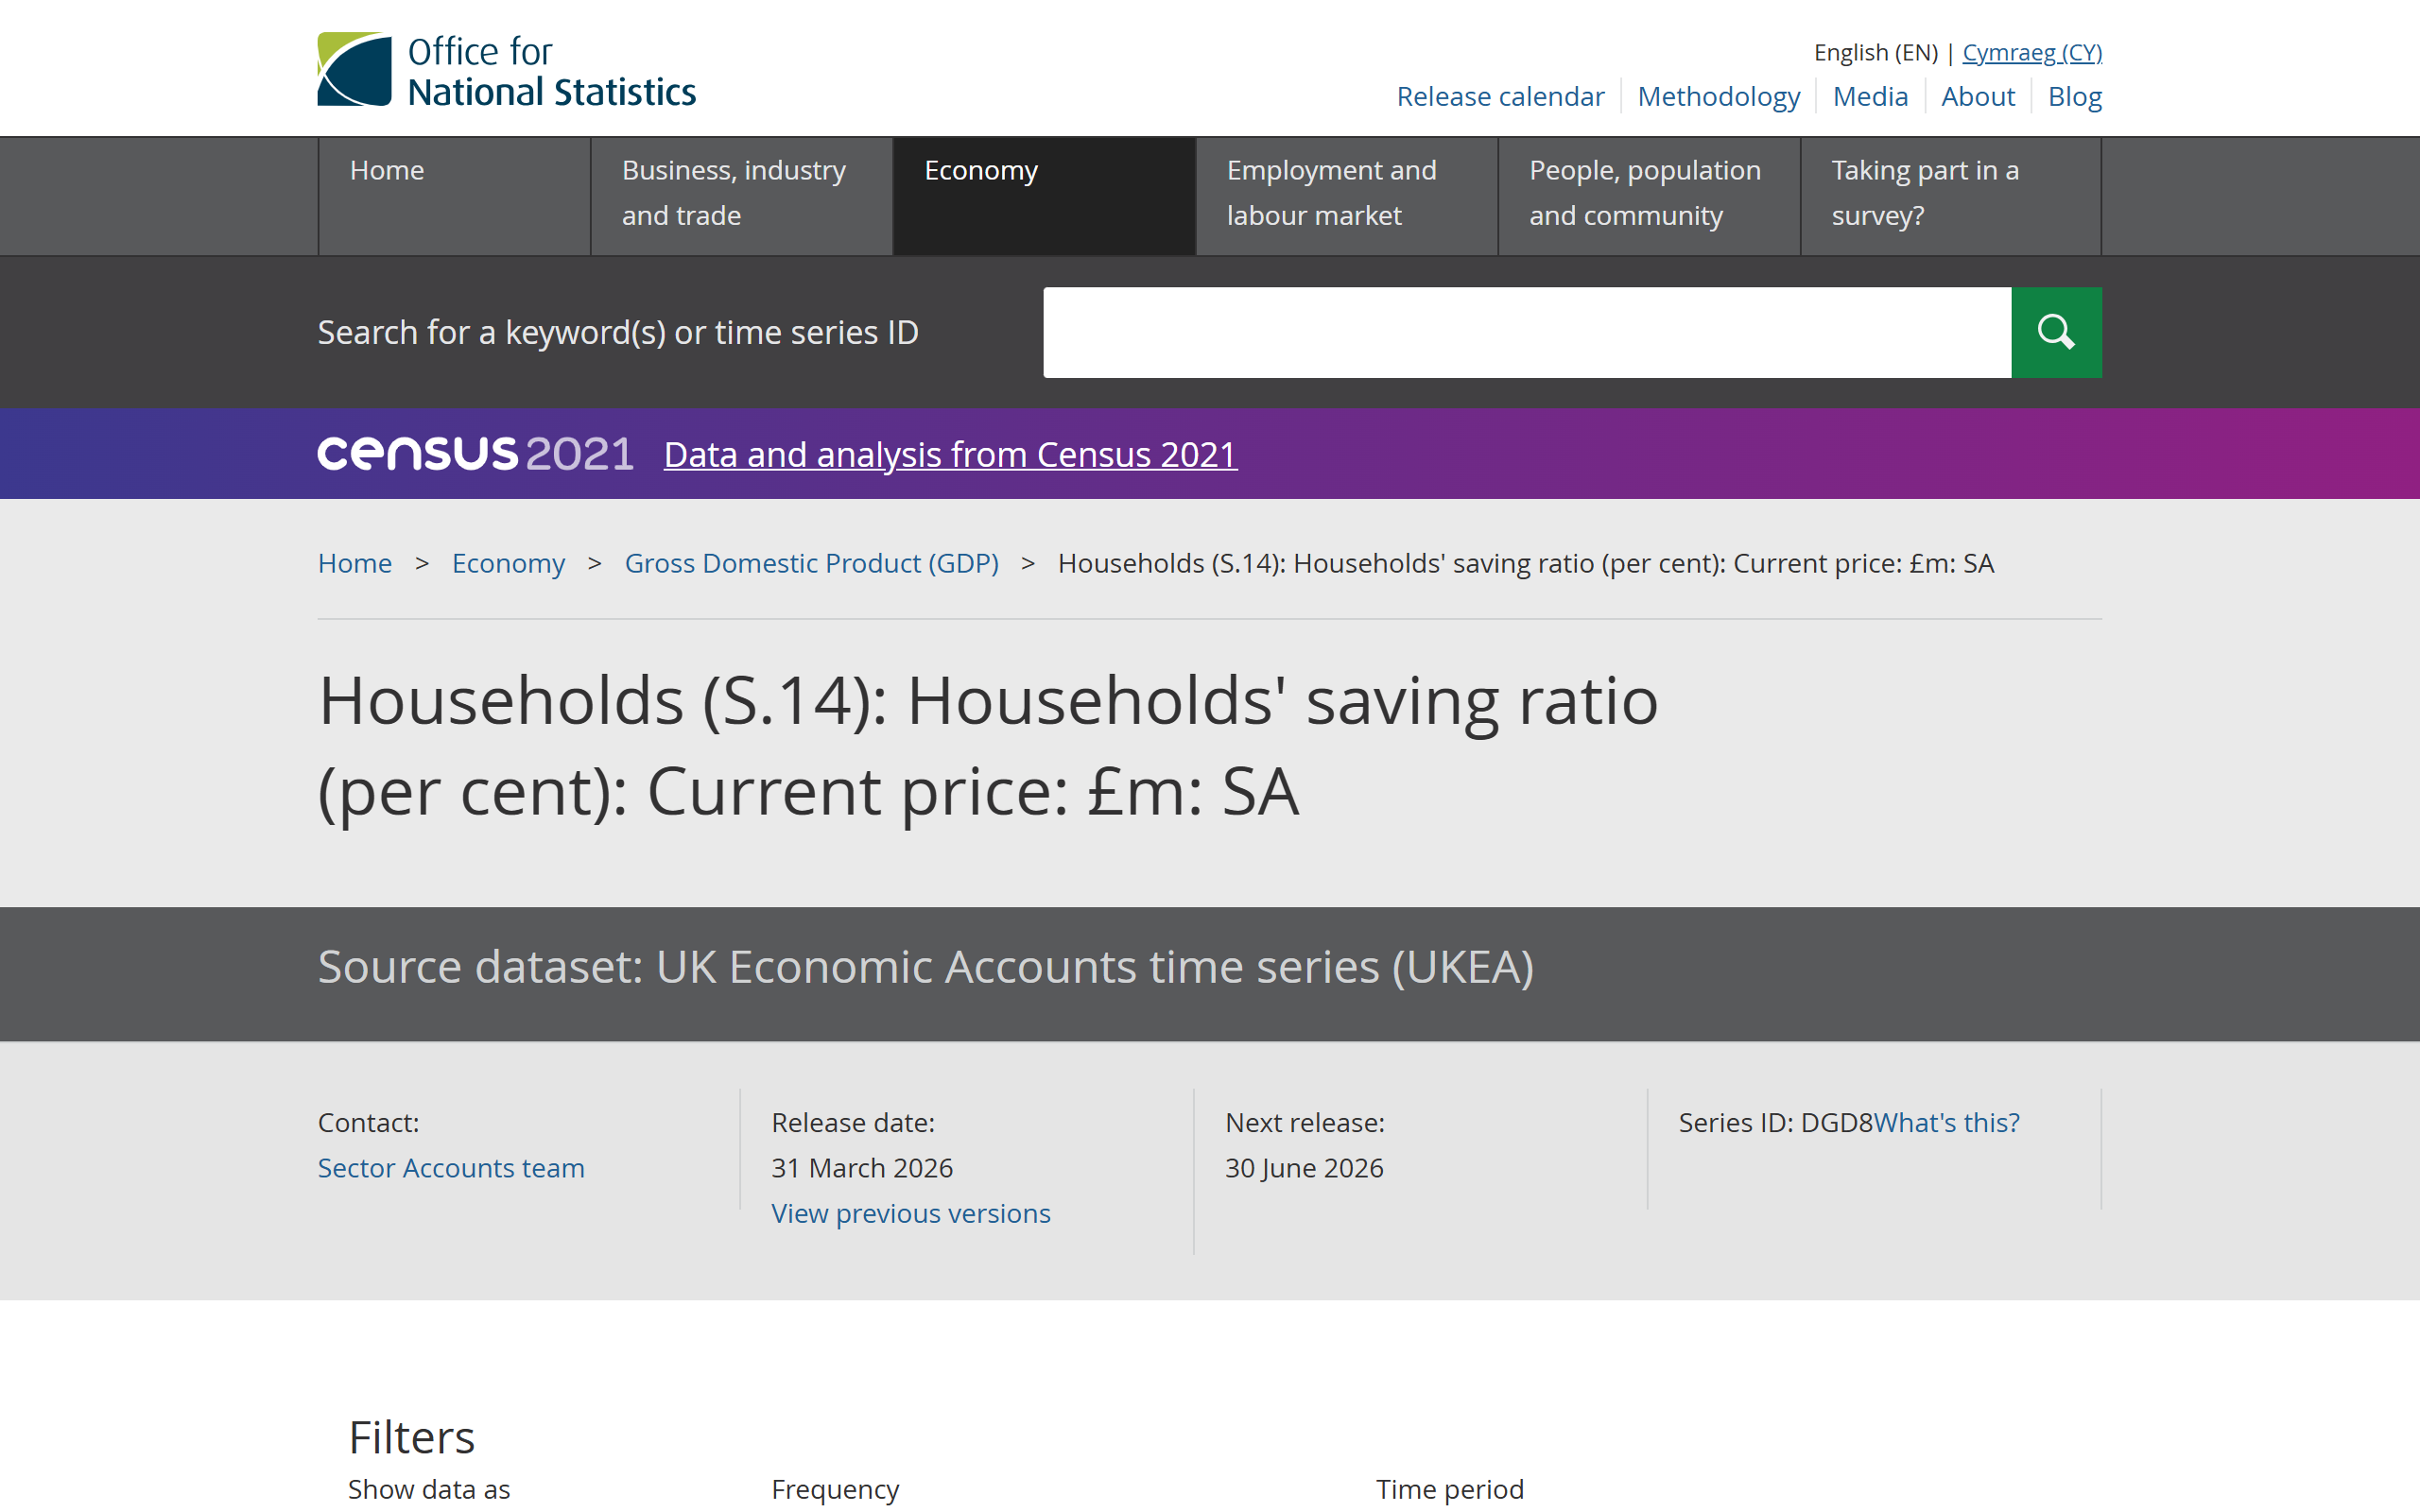Go to Economy in the breadcrumb
The height and width of the screenshot is (1512, 2420).
[508, 563]
